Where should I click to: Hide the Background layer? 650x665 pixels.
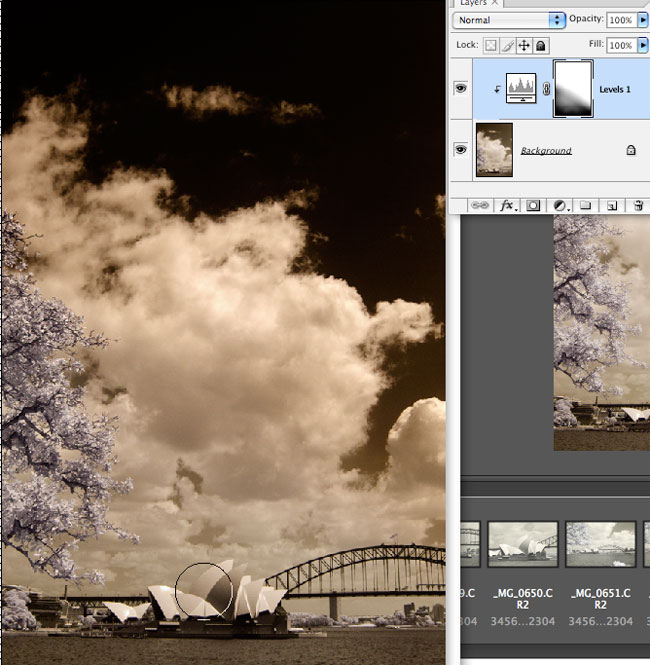click(x=460, y=148)
